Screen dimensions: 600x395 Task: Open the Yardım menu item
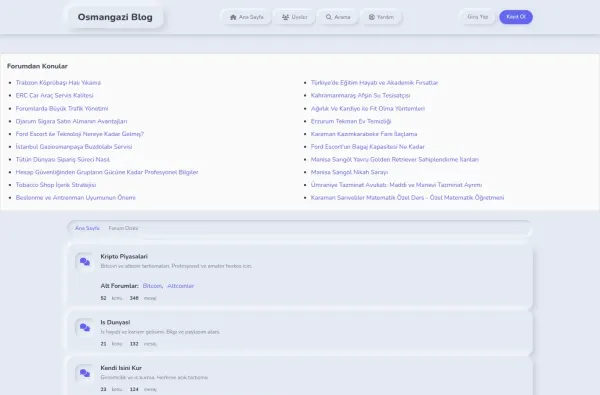pyautogui.click(x=381, y=17)
